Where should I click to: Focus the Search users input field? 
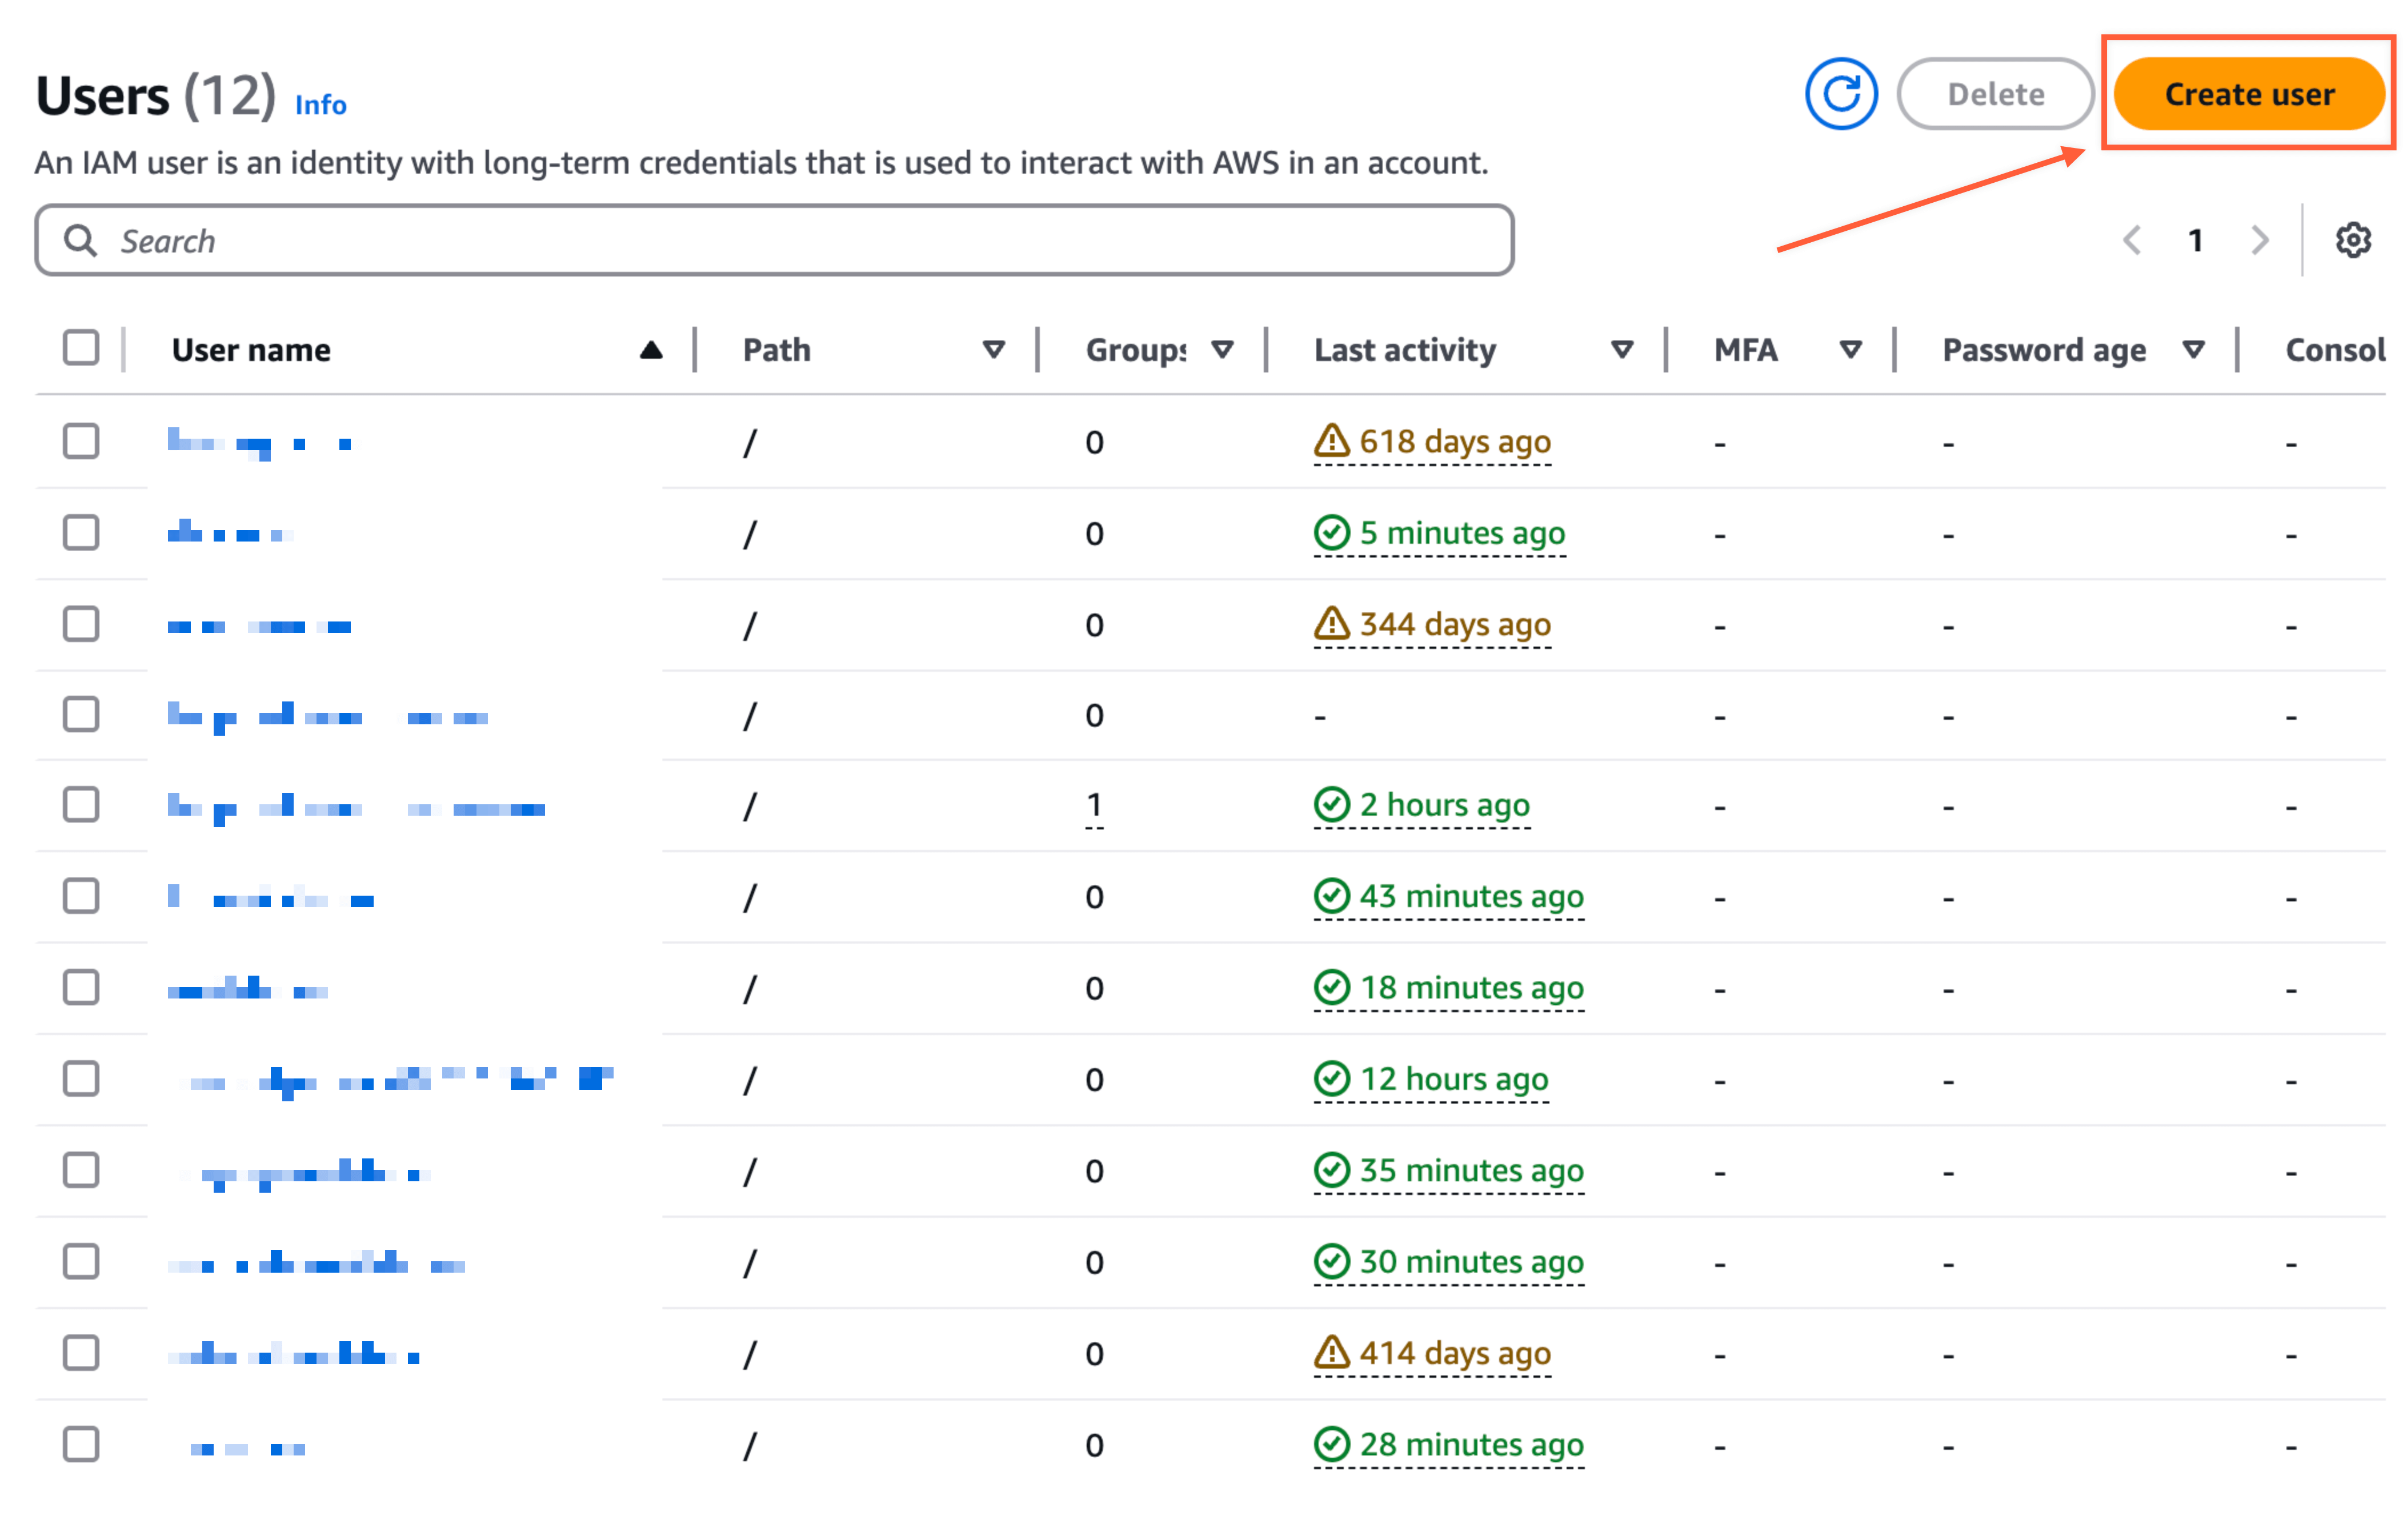pos(800,240)
